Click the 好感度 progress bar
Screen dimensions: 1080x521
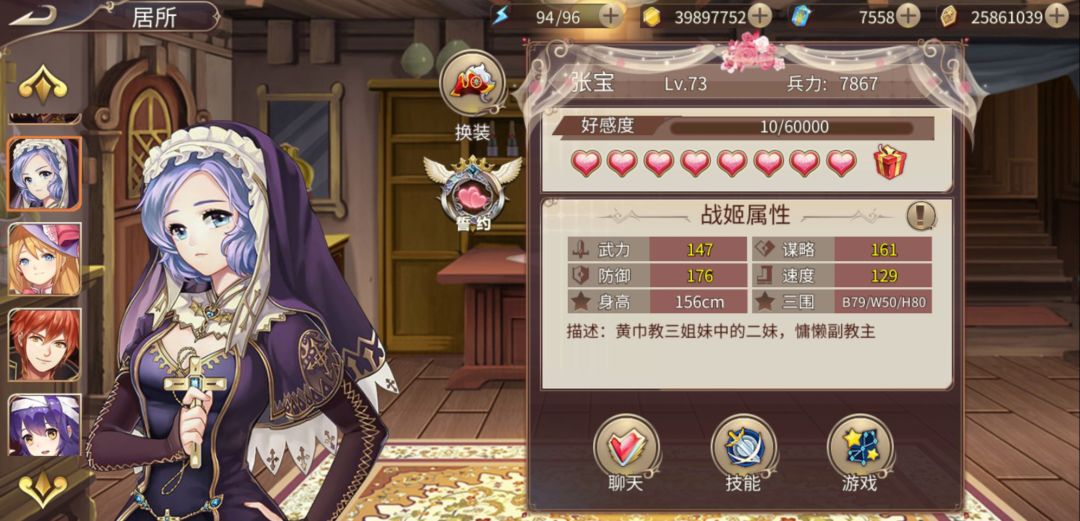click(793, 127)
